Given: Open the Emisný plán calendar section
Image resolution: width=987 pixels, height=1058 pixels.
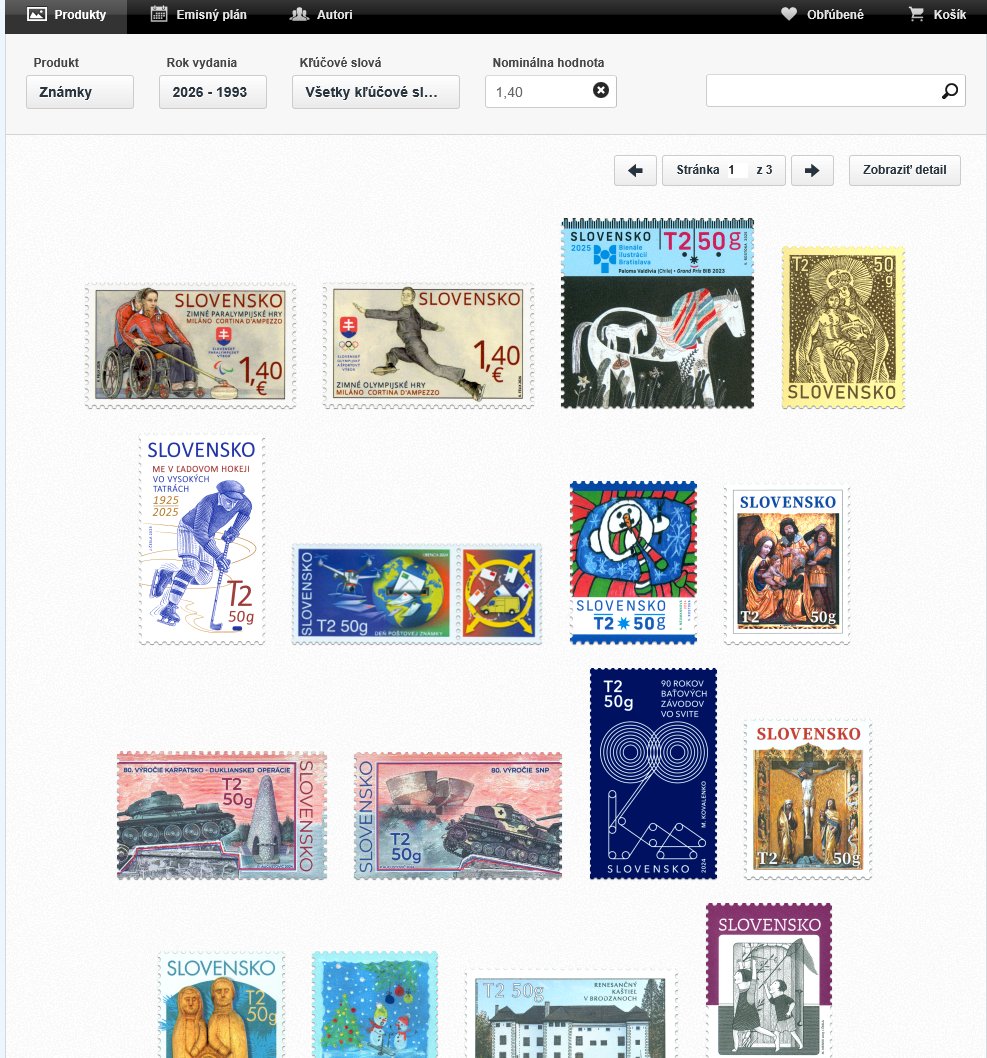Looking at the screenshot, I should (x=198, y=14).
